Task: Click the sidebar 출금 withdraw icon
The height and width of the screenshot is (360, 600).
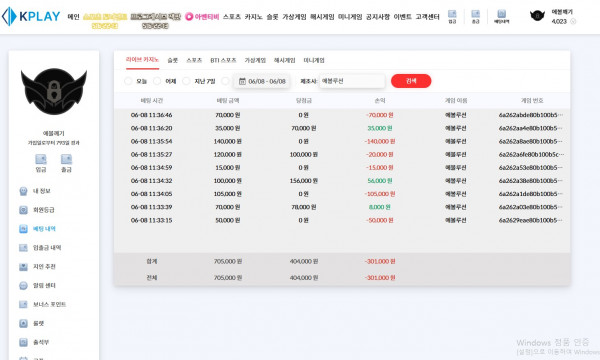Action: point(66,163)
